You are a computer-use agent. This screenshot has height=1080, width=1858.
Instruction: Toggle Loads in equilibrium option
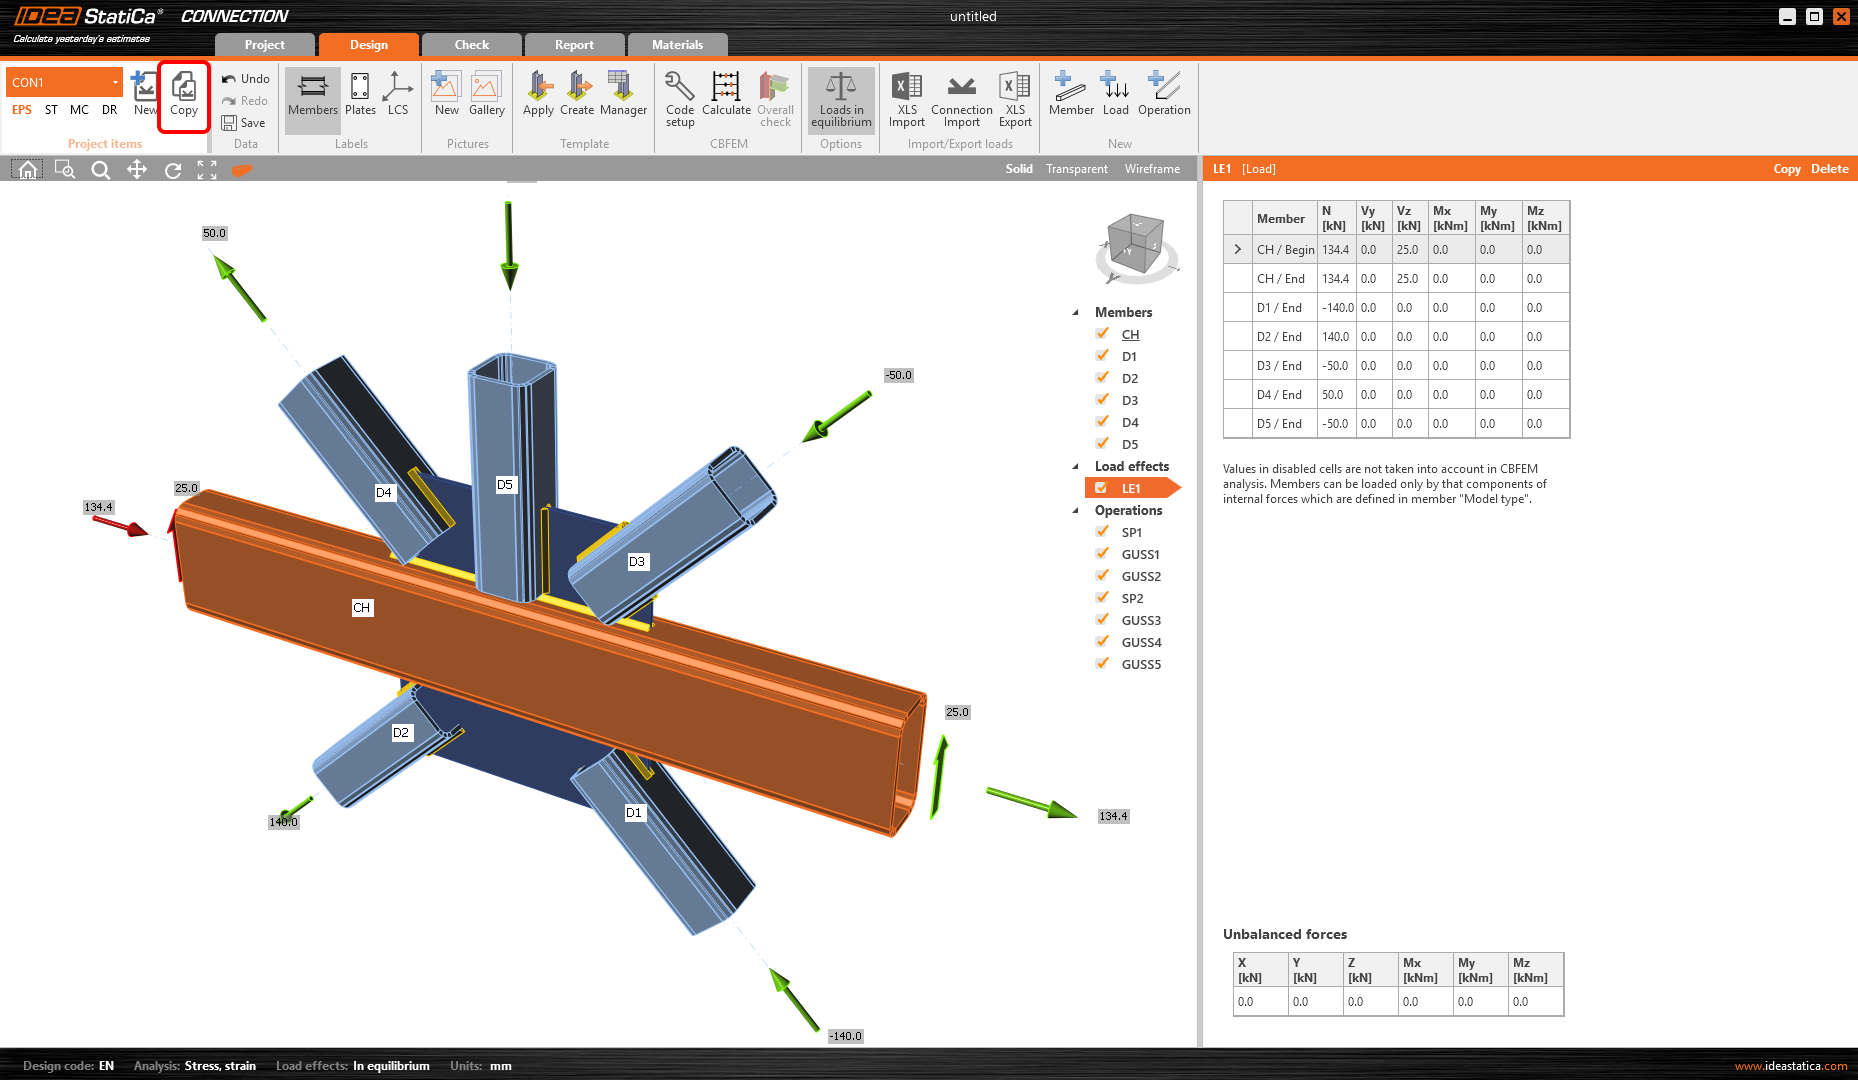point(840,98)
